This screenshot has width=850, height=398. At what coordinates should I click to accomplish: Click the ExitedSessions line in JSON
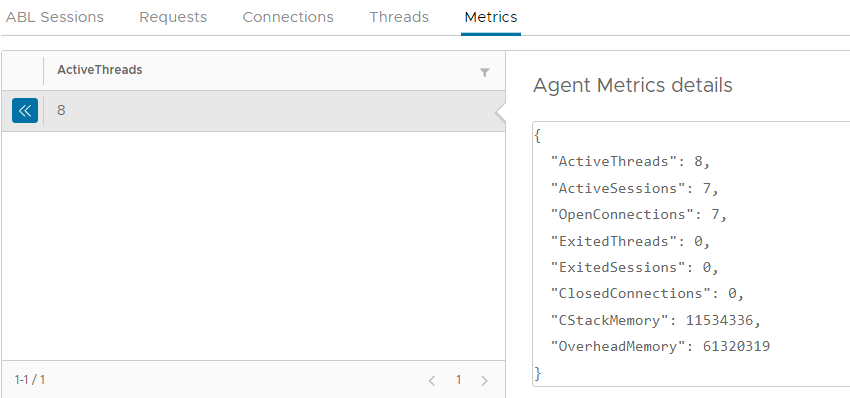(x=634, y=267)
